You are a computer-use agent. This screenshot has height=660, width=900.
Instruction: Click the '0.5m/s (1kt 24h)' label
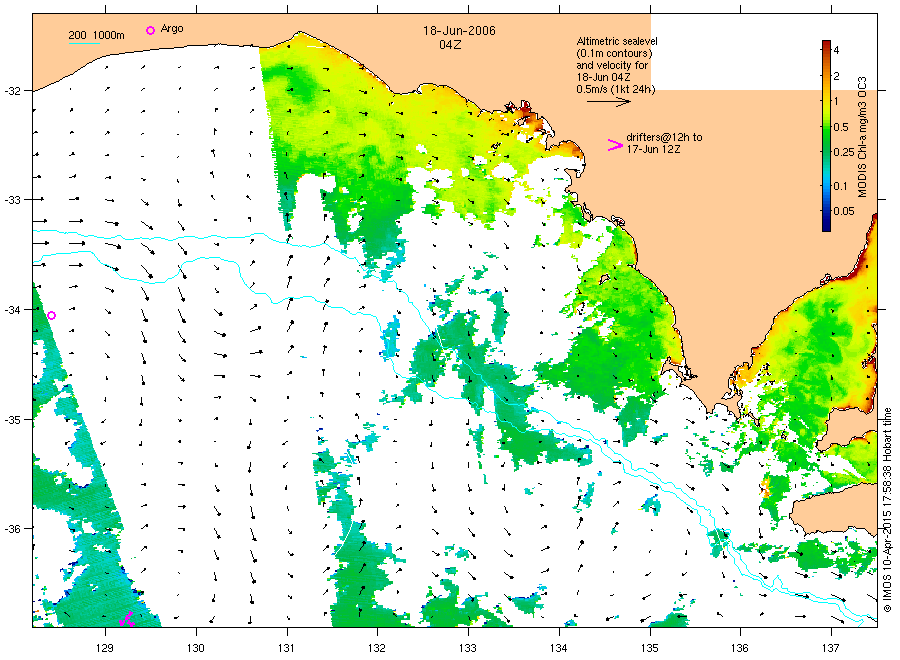pos(615,89)
